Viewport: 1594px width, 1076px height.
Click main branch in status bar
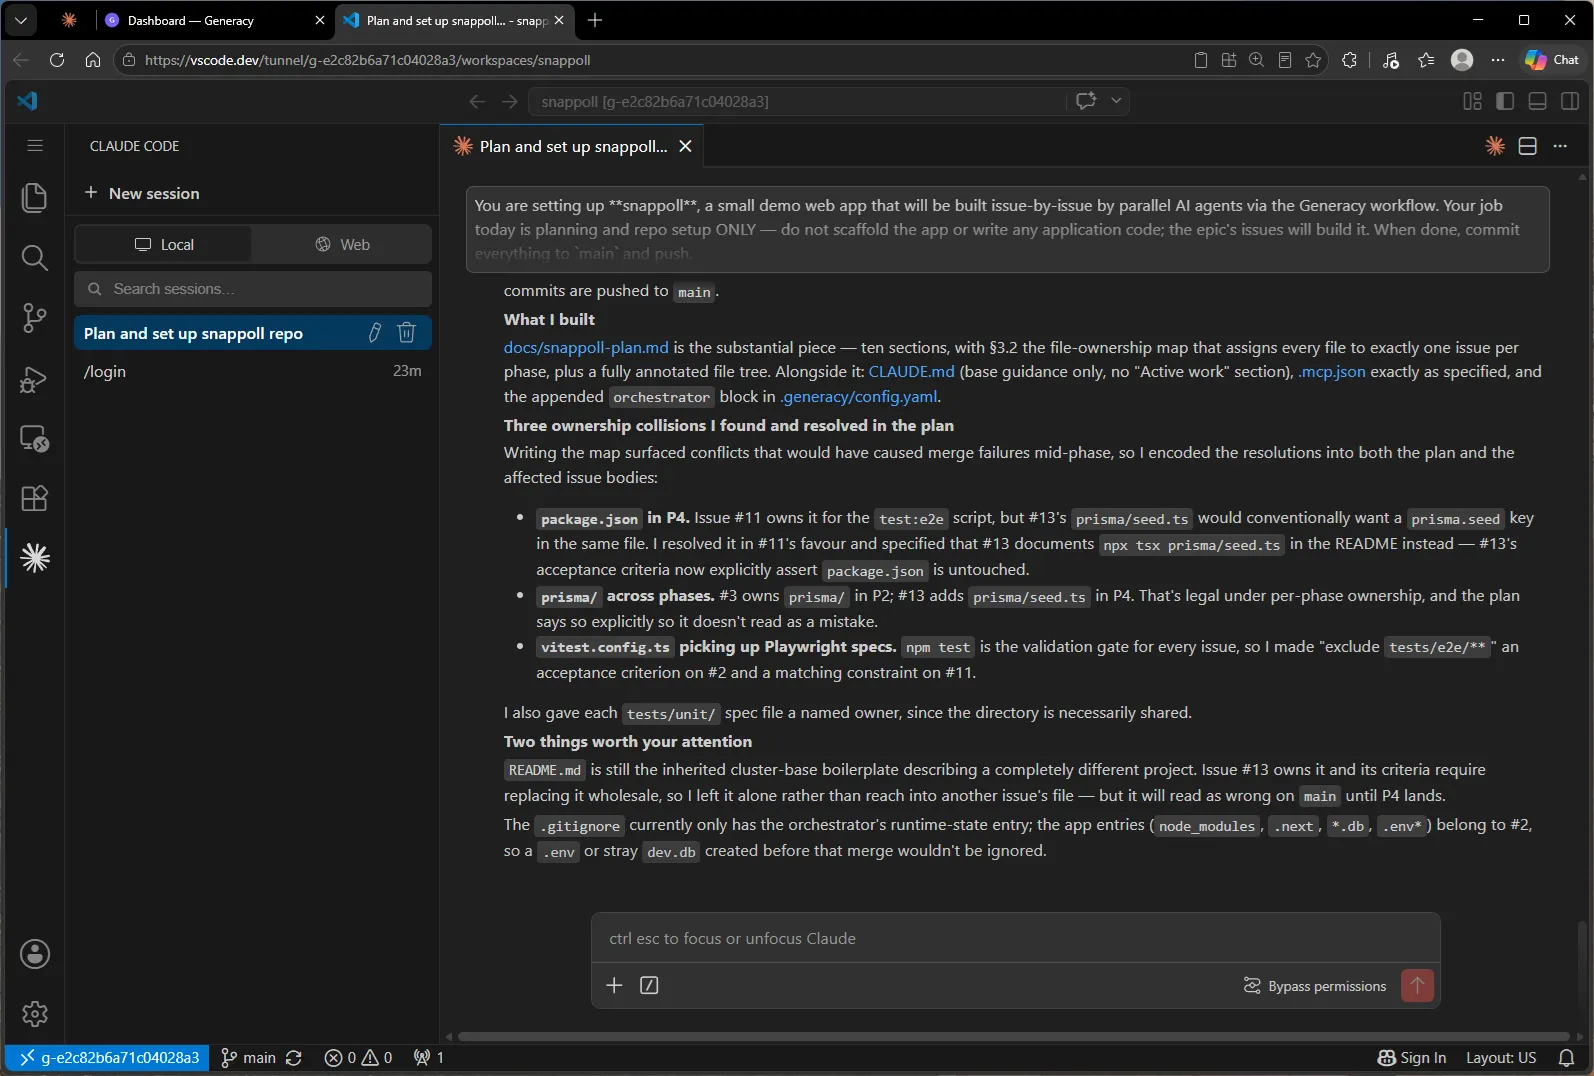click(248, 1058)
